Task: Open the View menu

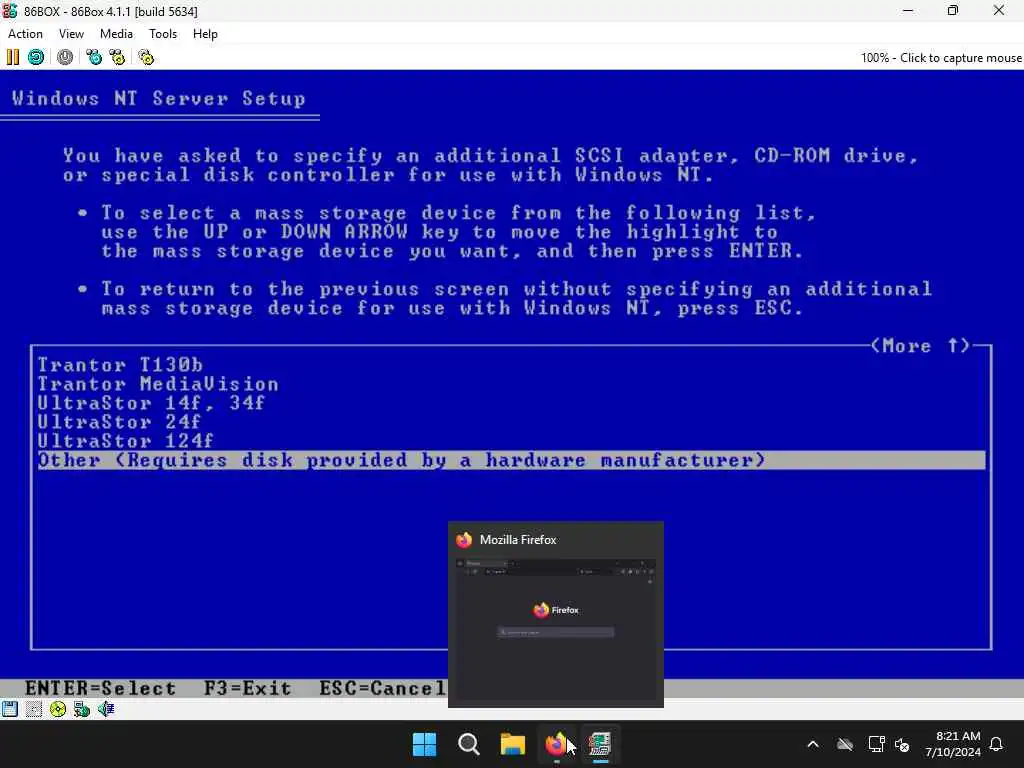Action: pos(71,34)
